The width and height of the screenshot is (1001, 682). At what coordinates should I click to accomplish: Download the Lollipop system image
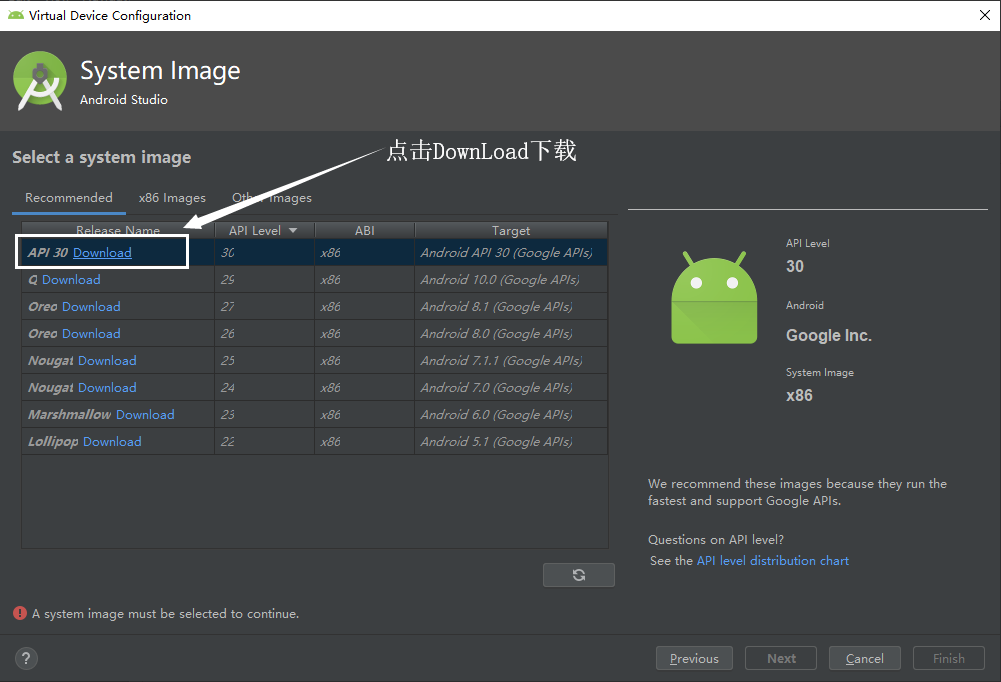pyautogui.click(x=112, y=441)
